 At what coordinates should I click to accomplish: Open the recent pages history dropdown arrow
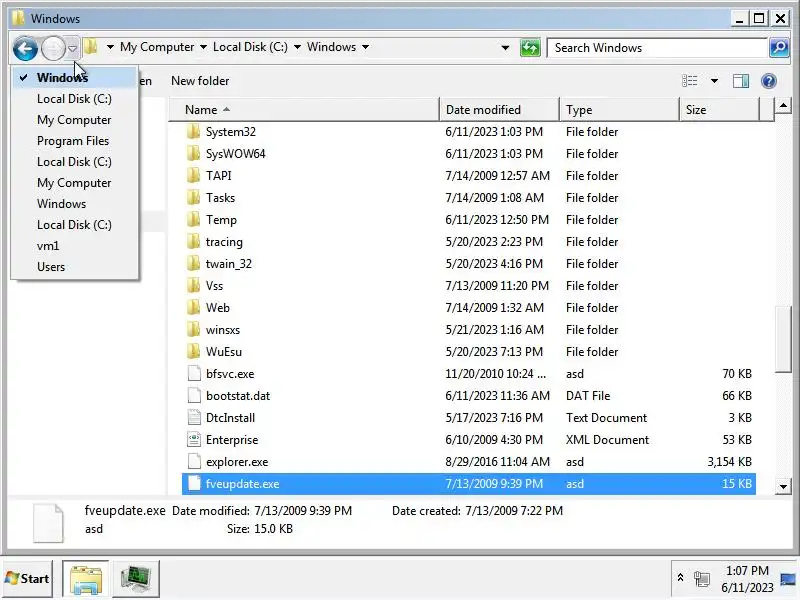coord(73,48)
